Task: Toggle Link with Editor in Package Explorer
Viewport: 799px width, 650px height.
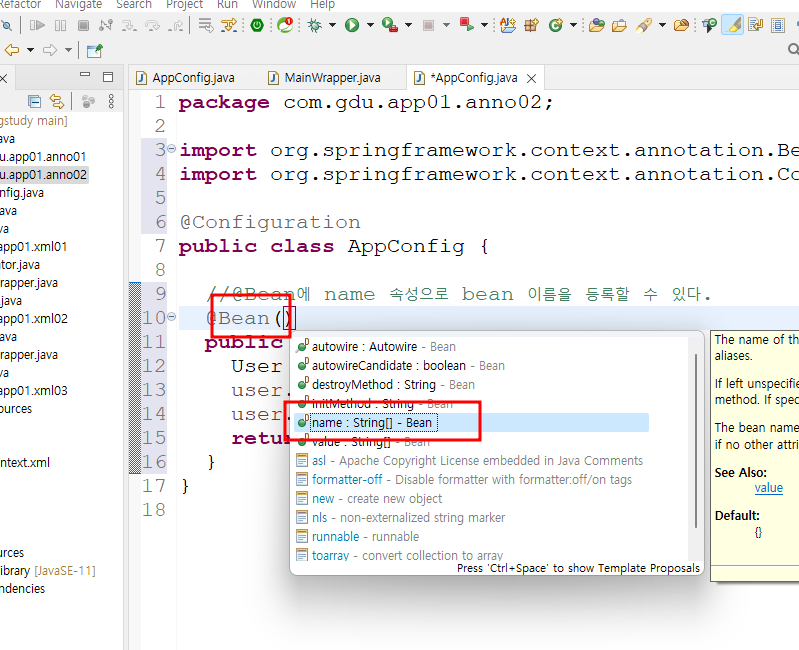Action: pos(57,101)
